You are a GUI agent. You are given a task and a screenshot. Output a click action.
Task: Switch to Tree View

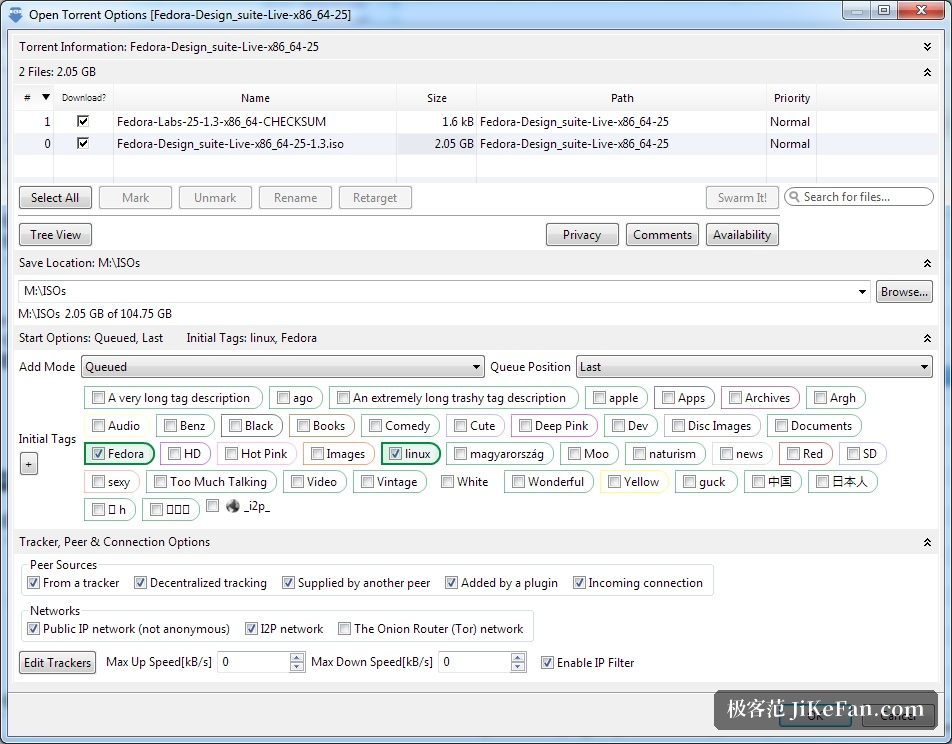click(x=55, y=235)
